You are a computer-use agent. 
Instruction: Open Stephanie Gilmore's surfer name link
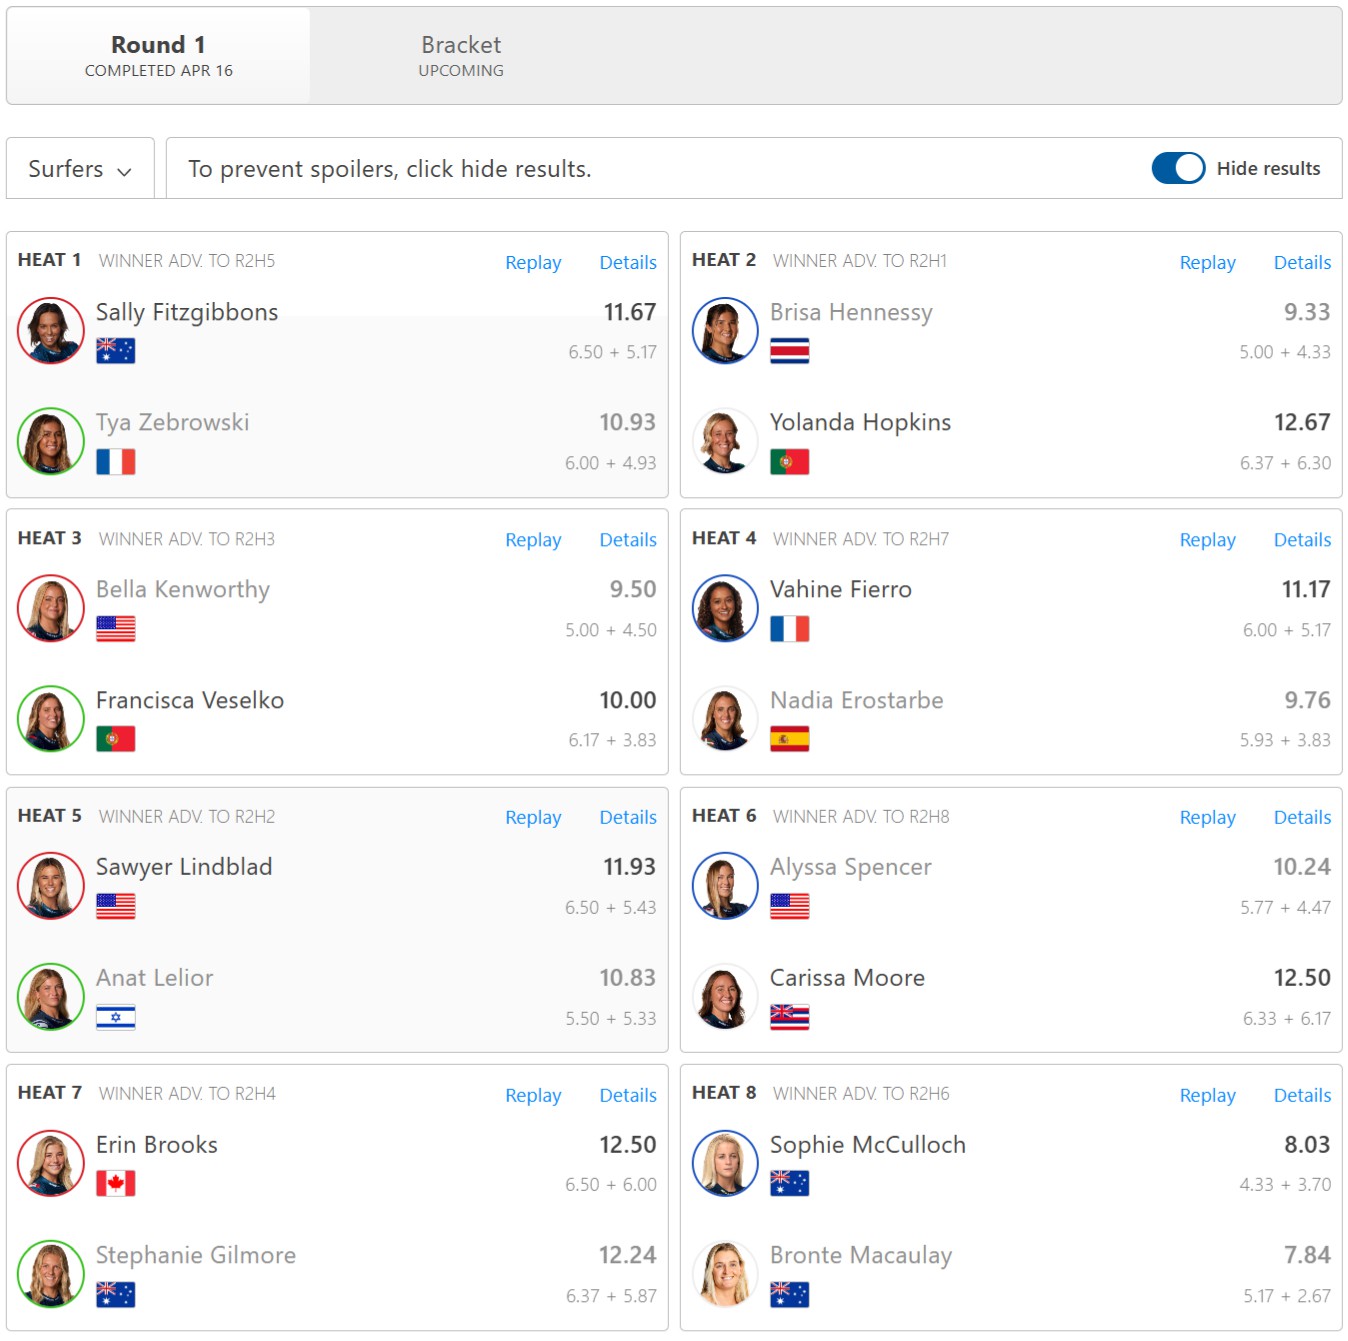coord(196,1255)
